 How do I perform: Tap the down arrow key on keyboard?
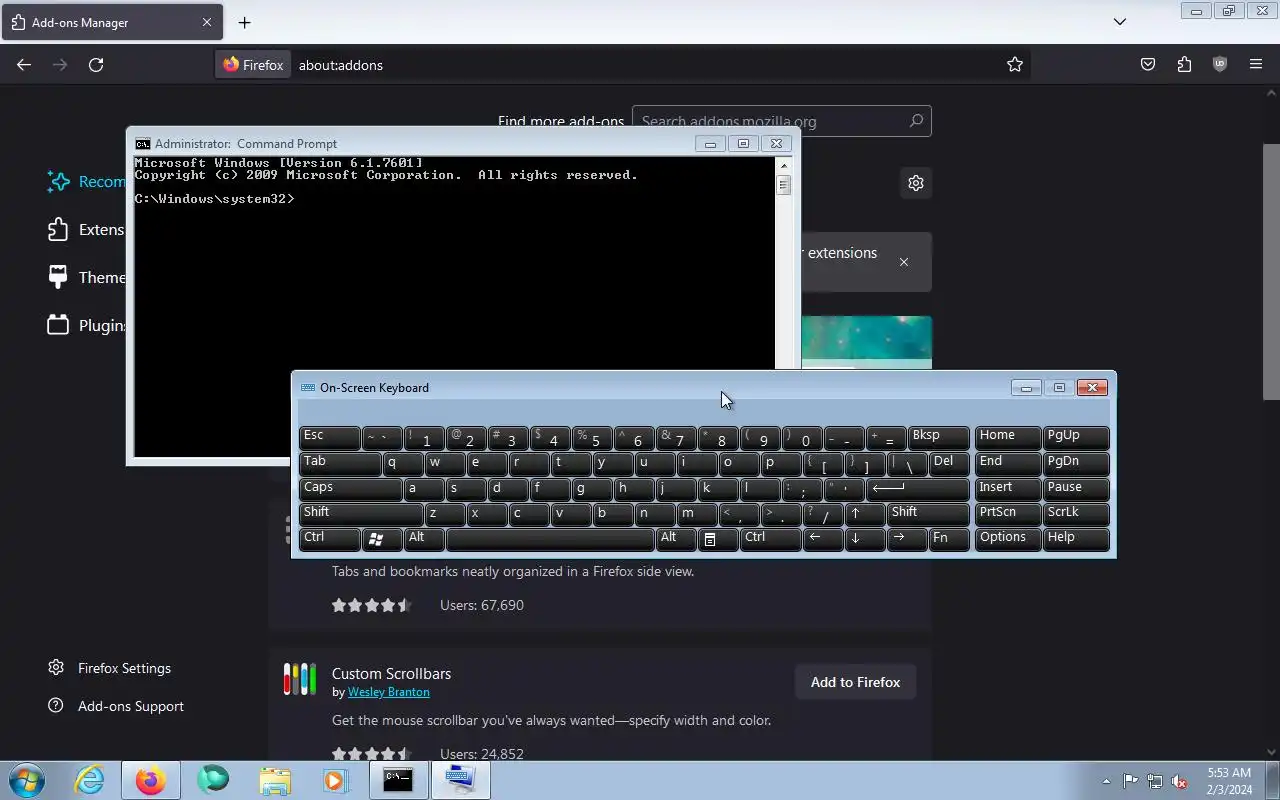(865, 539)
